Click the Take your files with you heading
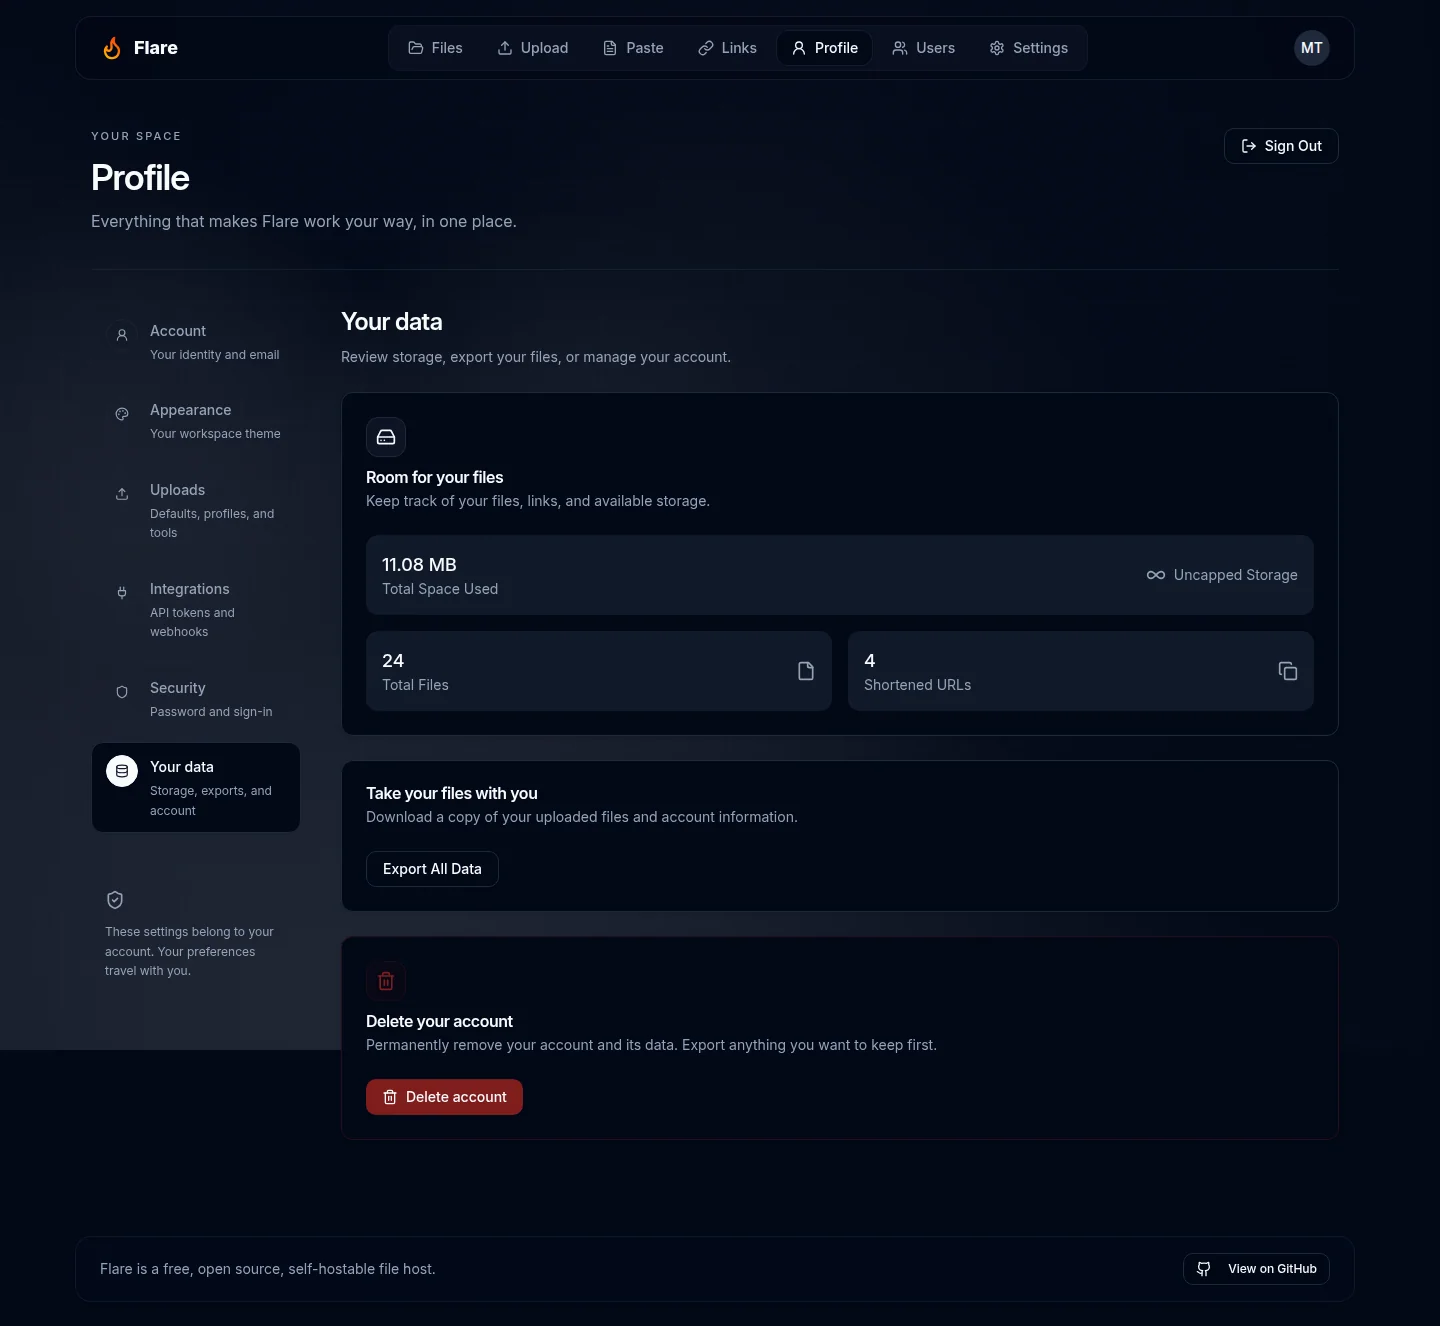This screenshot has height=1326, width=1440. [452, 793]
